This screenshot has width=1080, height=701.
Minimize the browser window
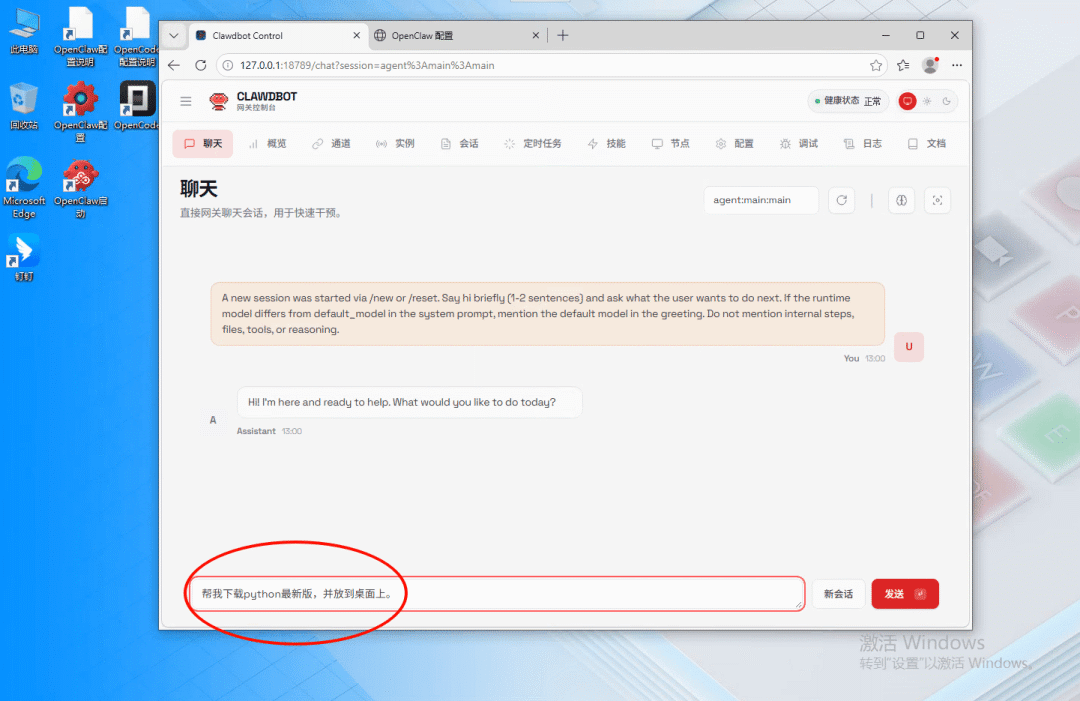coord(886,36)
